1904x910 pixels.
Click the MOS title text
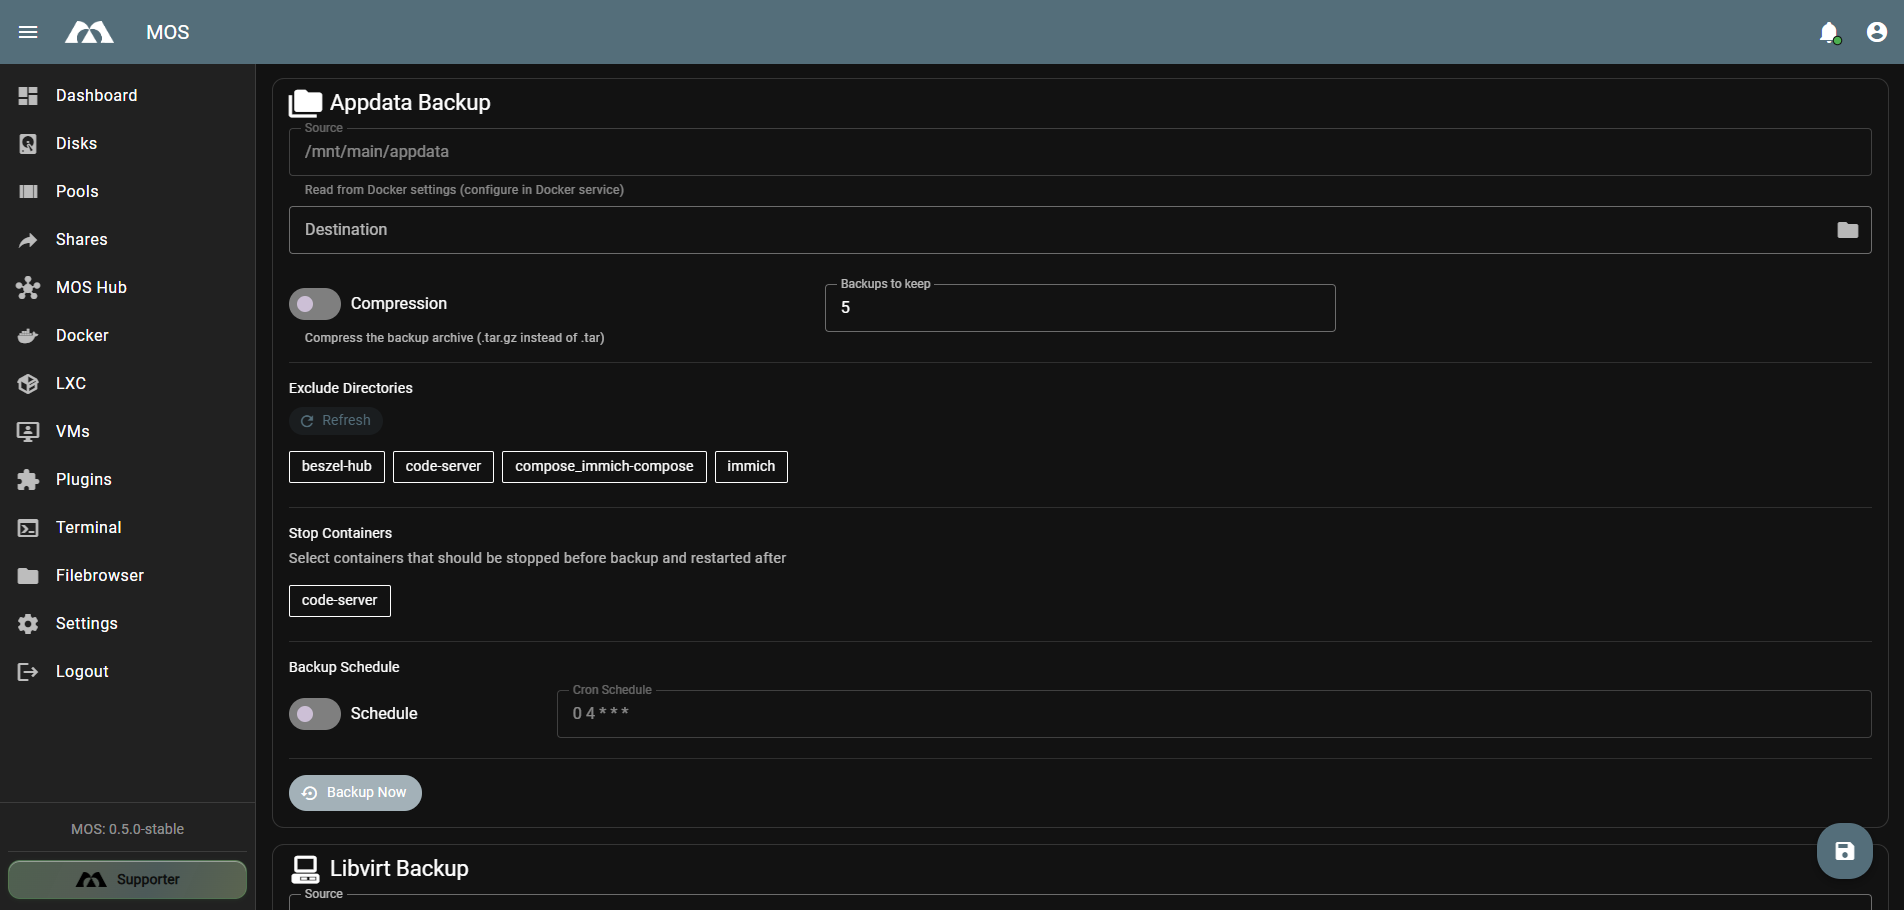click(x=168, y=32)
